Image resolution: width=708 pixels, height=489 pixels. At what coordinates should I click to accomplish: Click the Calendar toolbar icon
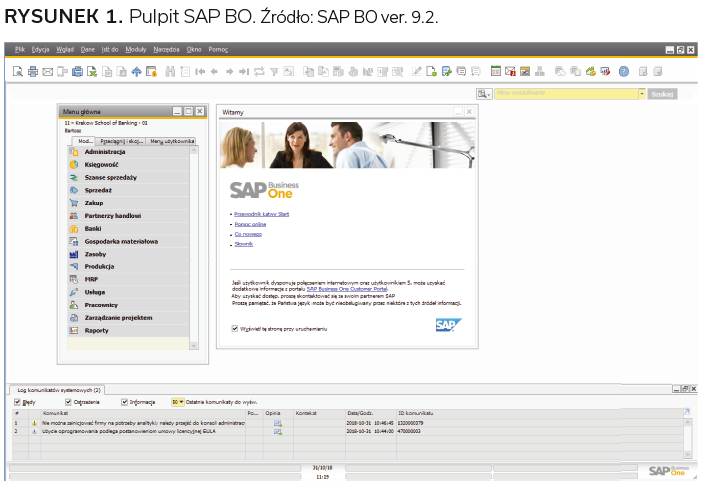496,71
